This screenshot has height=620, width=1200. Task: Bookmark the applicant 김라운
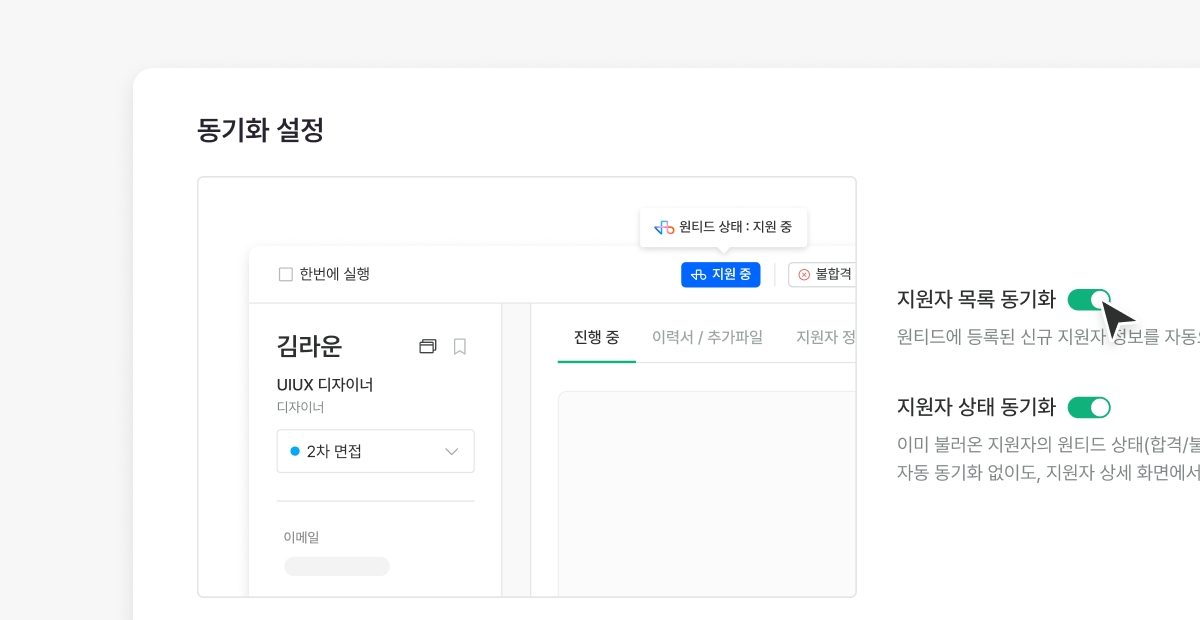point(460,346)
